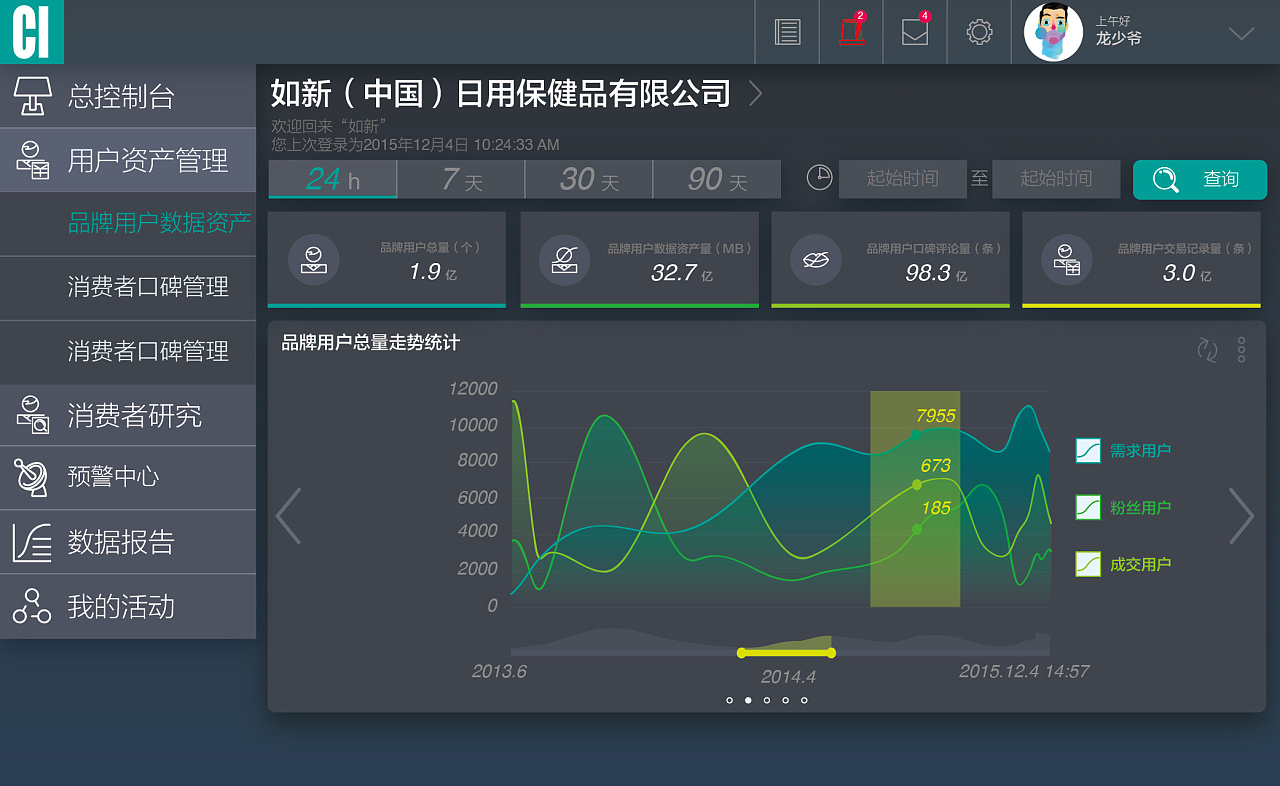
Task: Open 用户资产管理 menu item
Action: pyautogui.click(x=128, y=160)
